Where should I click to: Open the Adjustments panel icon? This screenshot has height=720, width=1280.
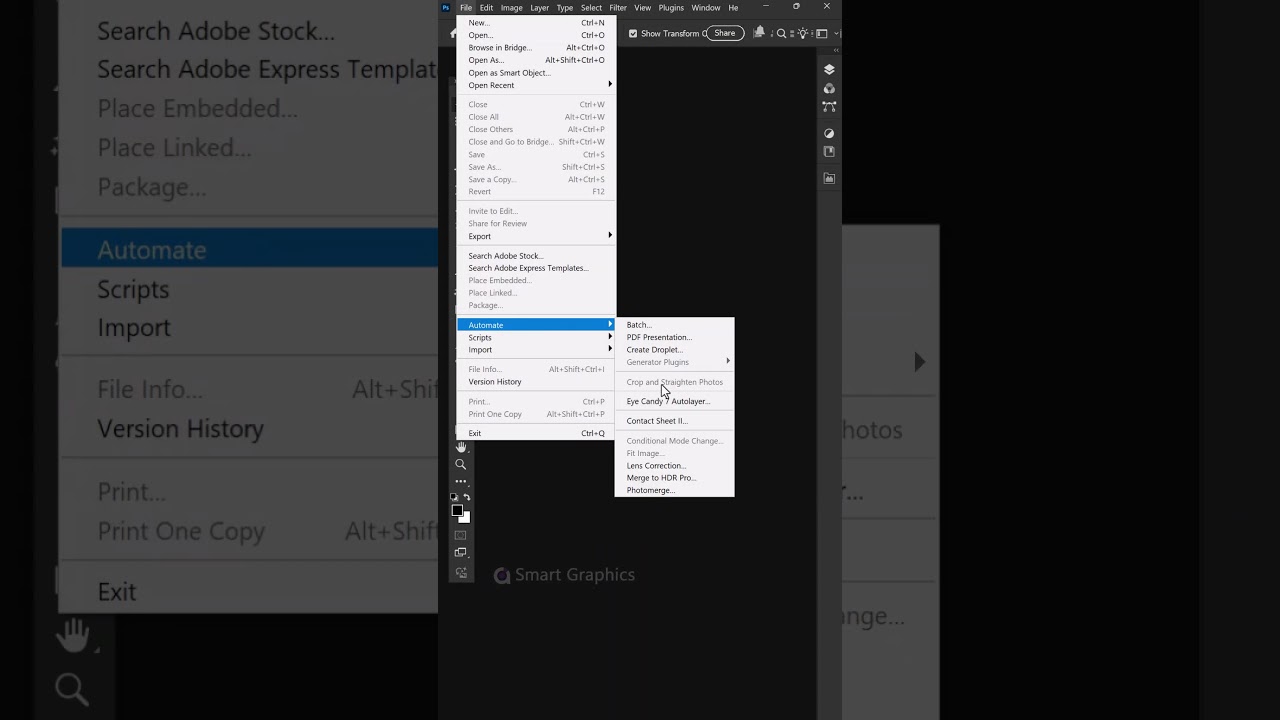829,133
